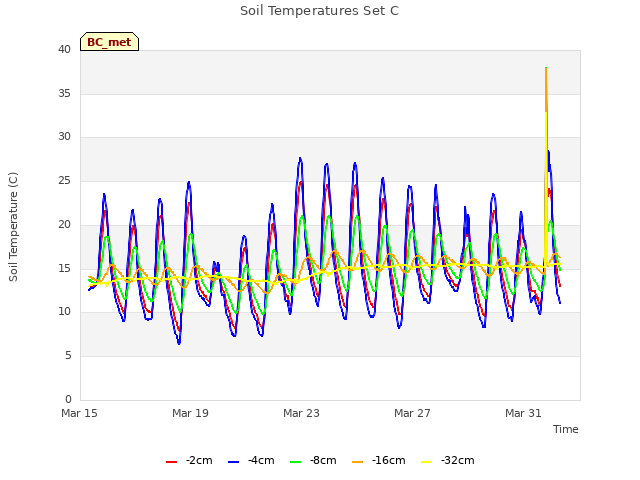Click the 30 y-axis tick label
640x480 pixels.
(x=64, y=137)
